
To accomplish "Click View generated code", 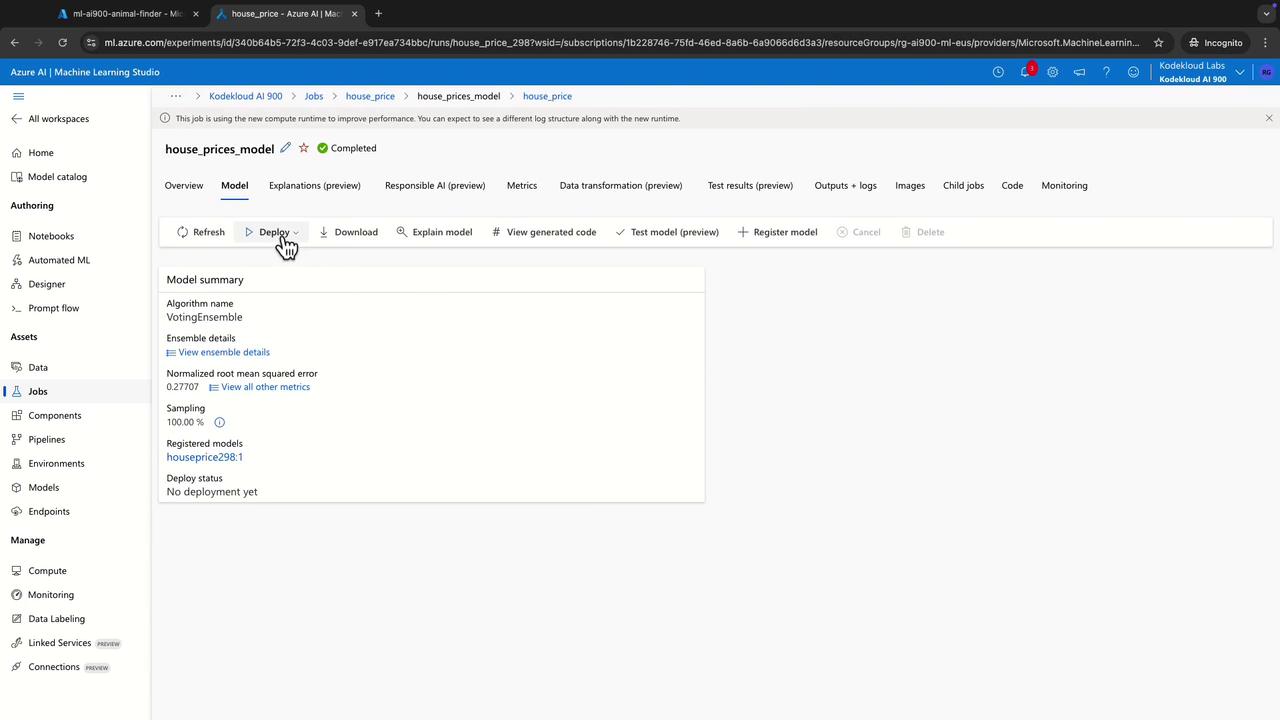I will (x=544, y=232).
